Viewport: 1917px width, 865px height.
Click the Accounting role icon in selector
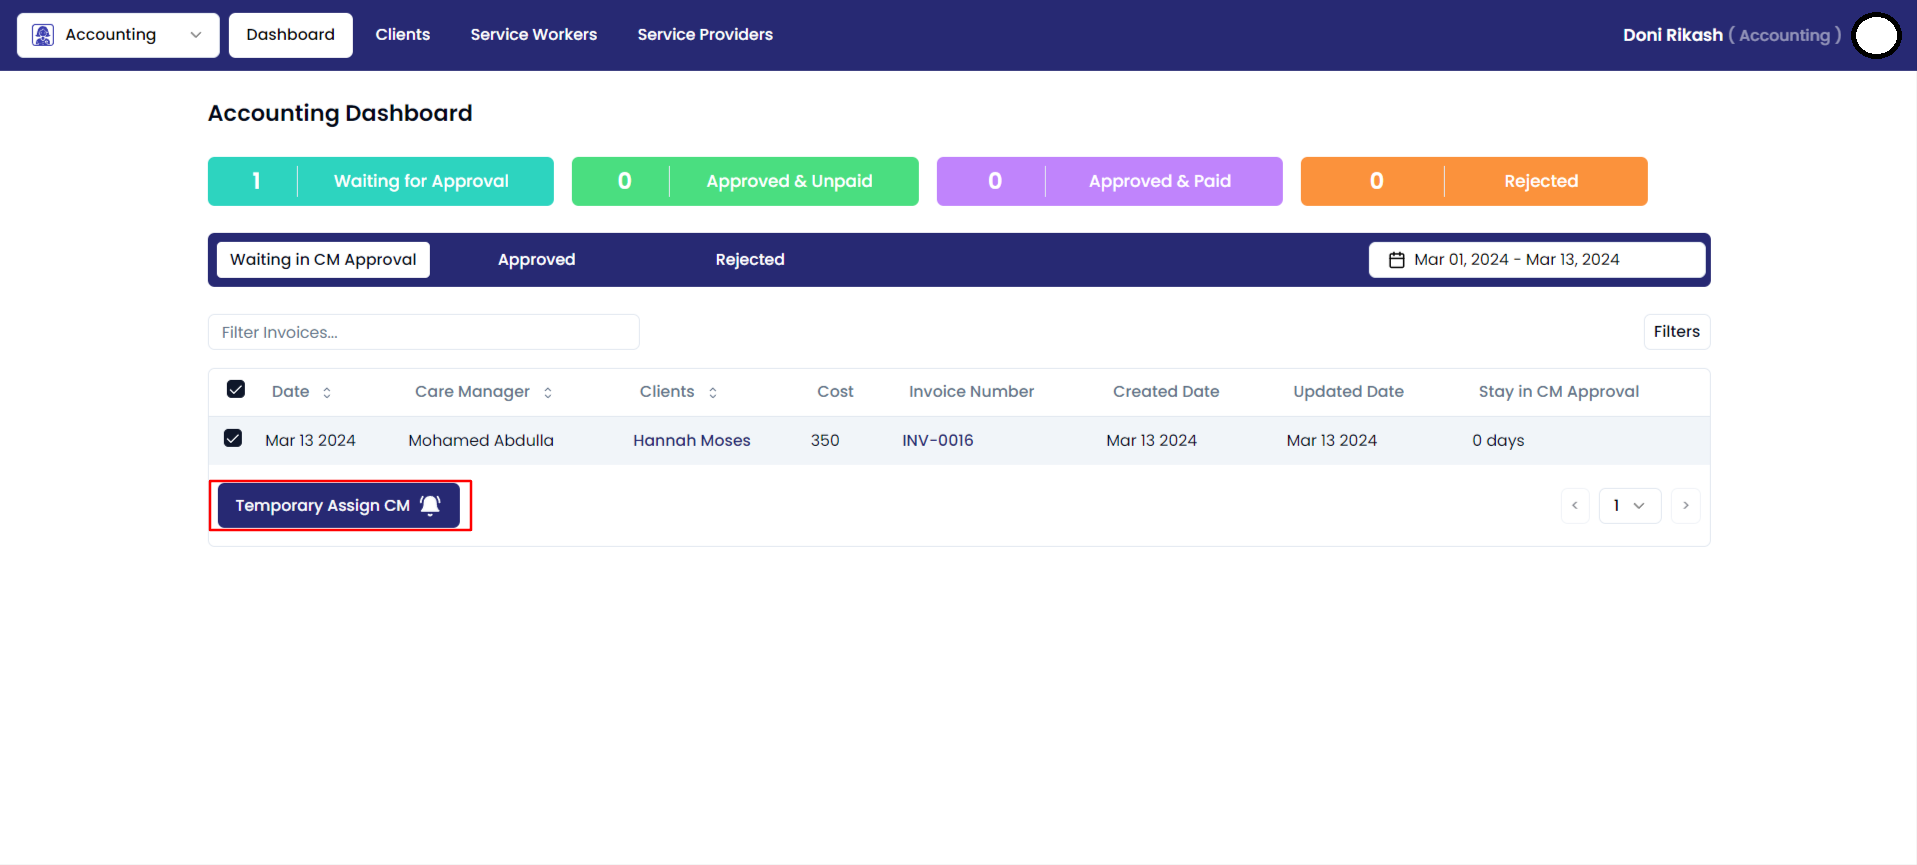tap(43, 35)
